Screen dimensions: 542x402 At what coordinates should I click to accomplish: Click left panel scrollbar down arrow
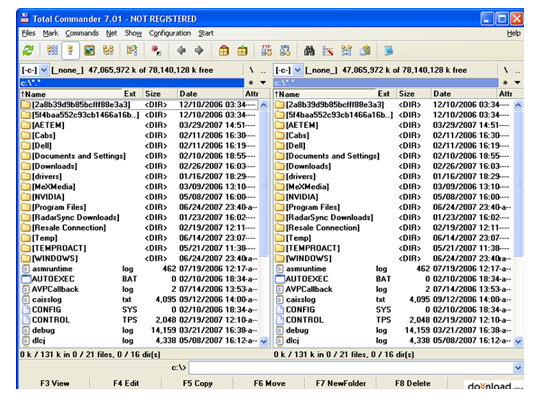tap(264, 342)
